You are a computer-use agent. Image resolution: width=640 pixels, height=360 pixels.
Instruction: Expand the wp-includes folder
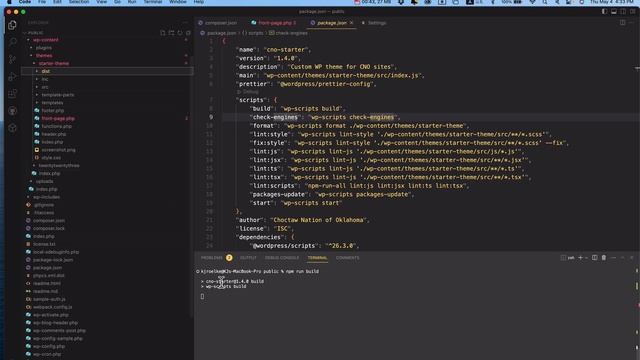pos(47,197)
